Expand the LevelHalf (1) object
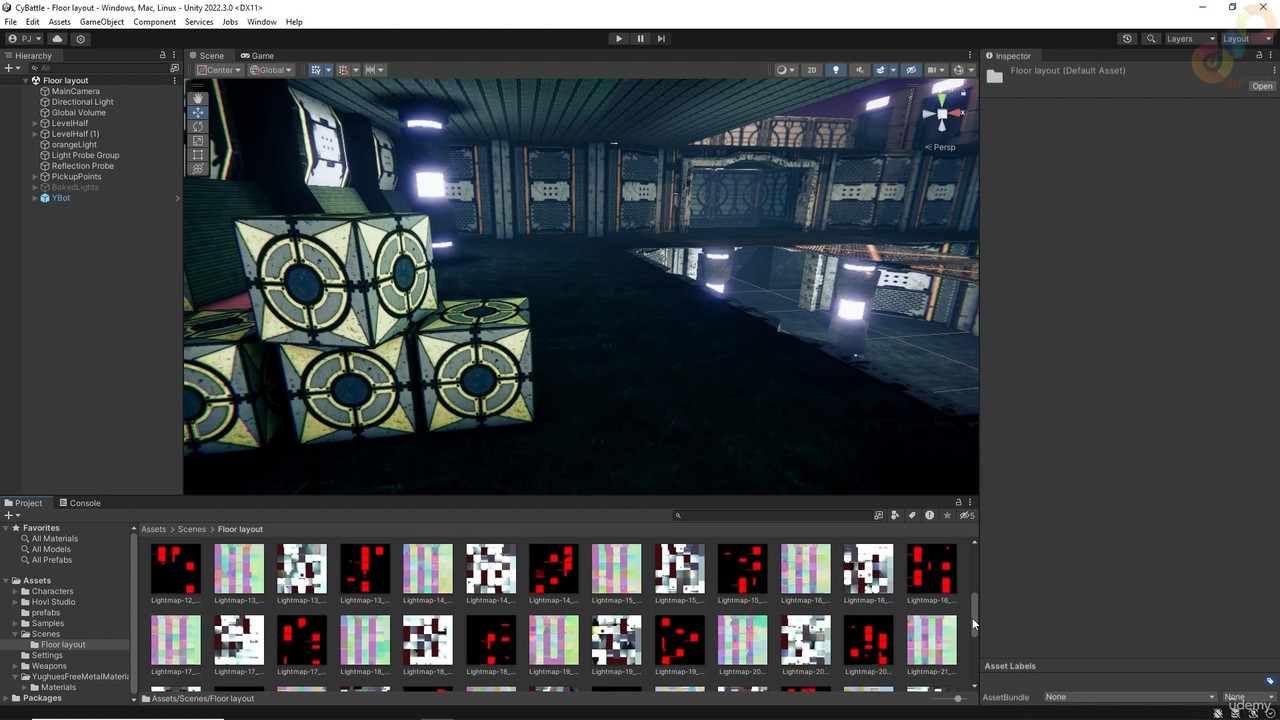This screenshot has height=720, width=1280. 35,134
